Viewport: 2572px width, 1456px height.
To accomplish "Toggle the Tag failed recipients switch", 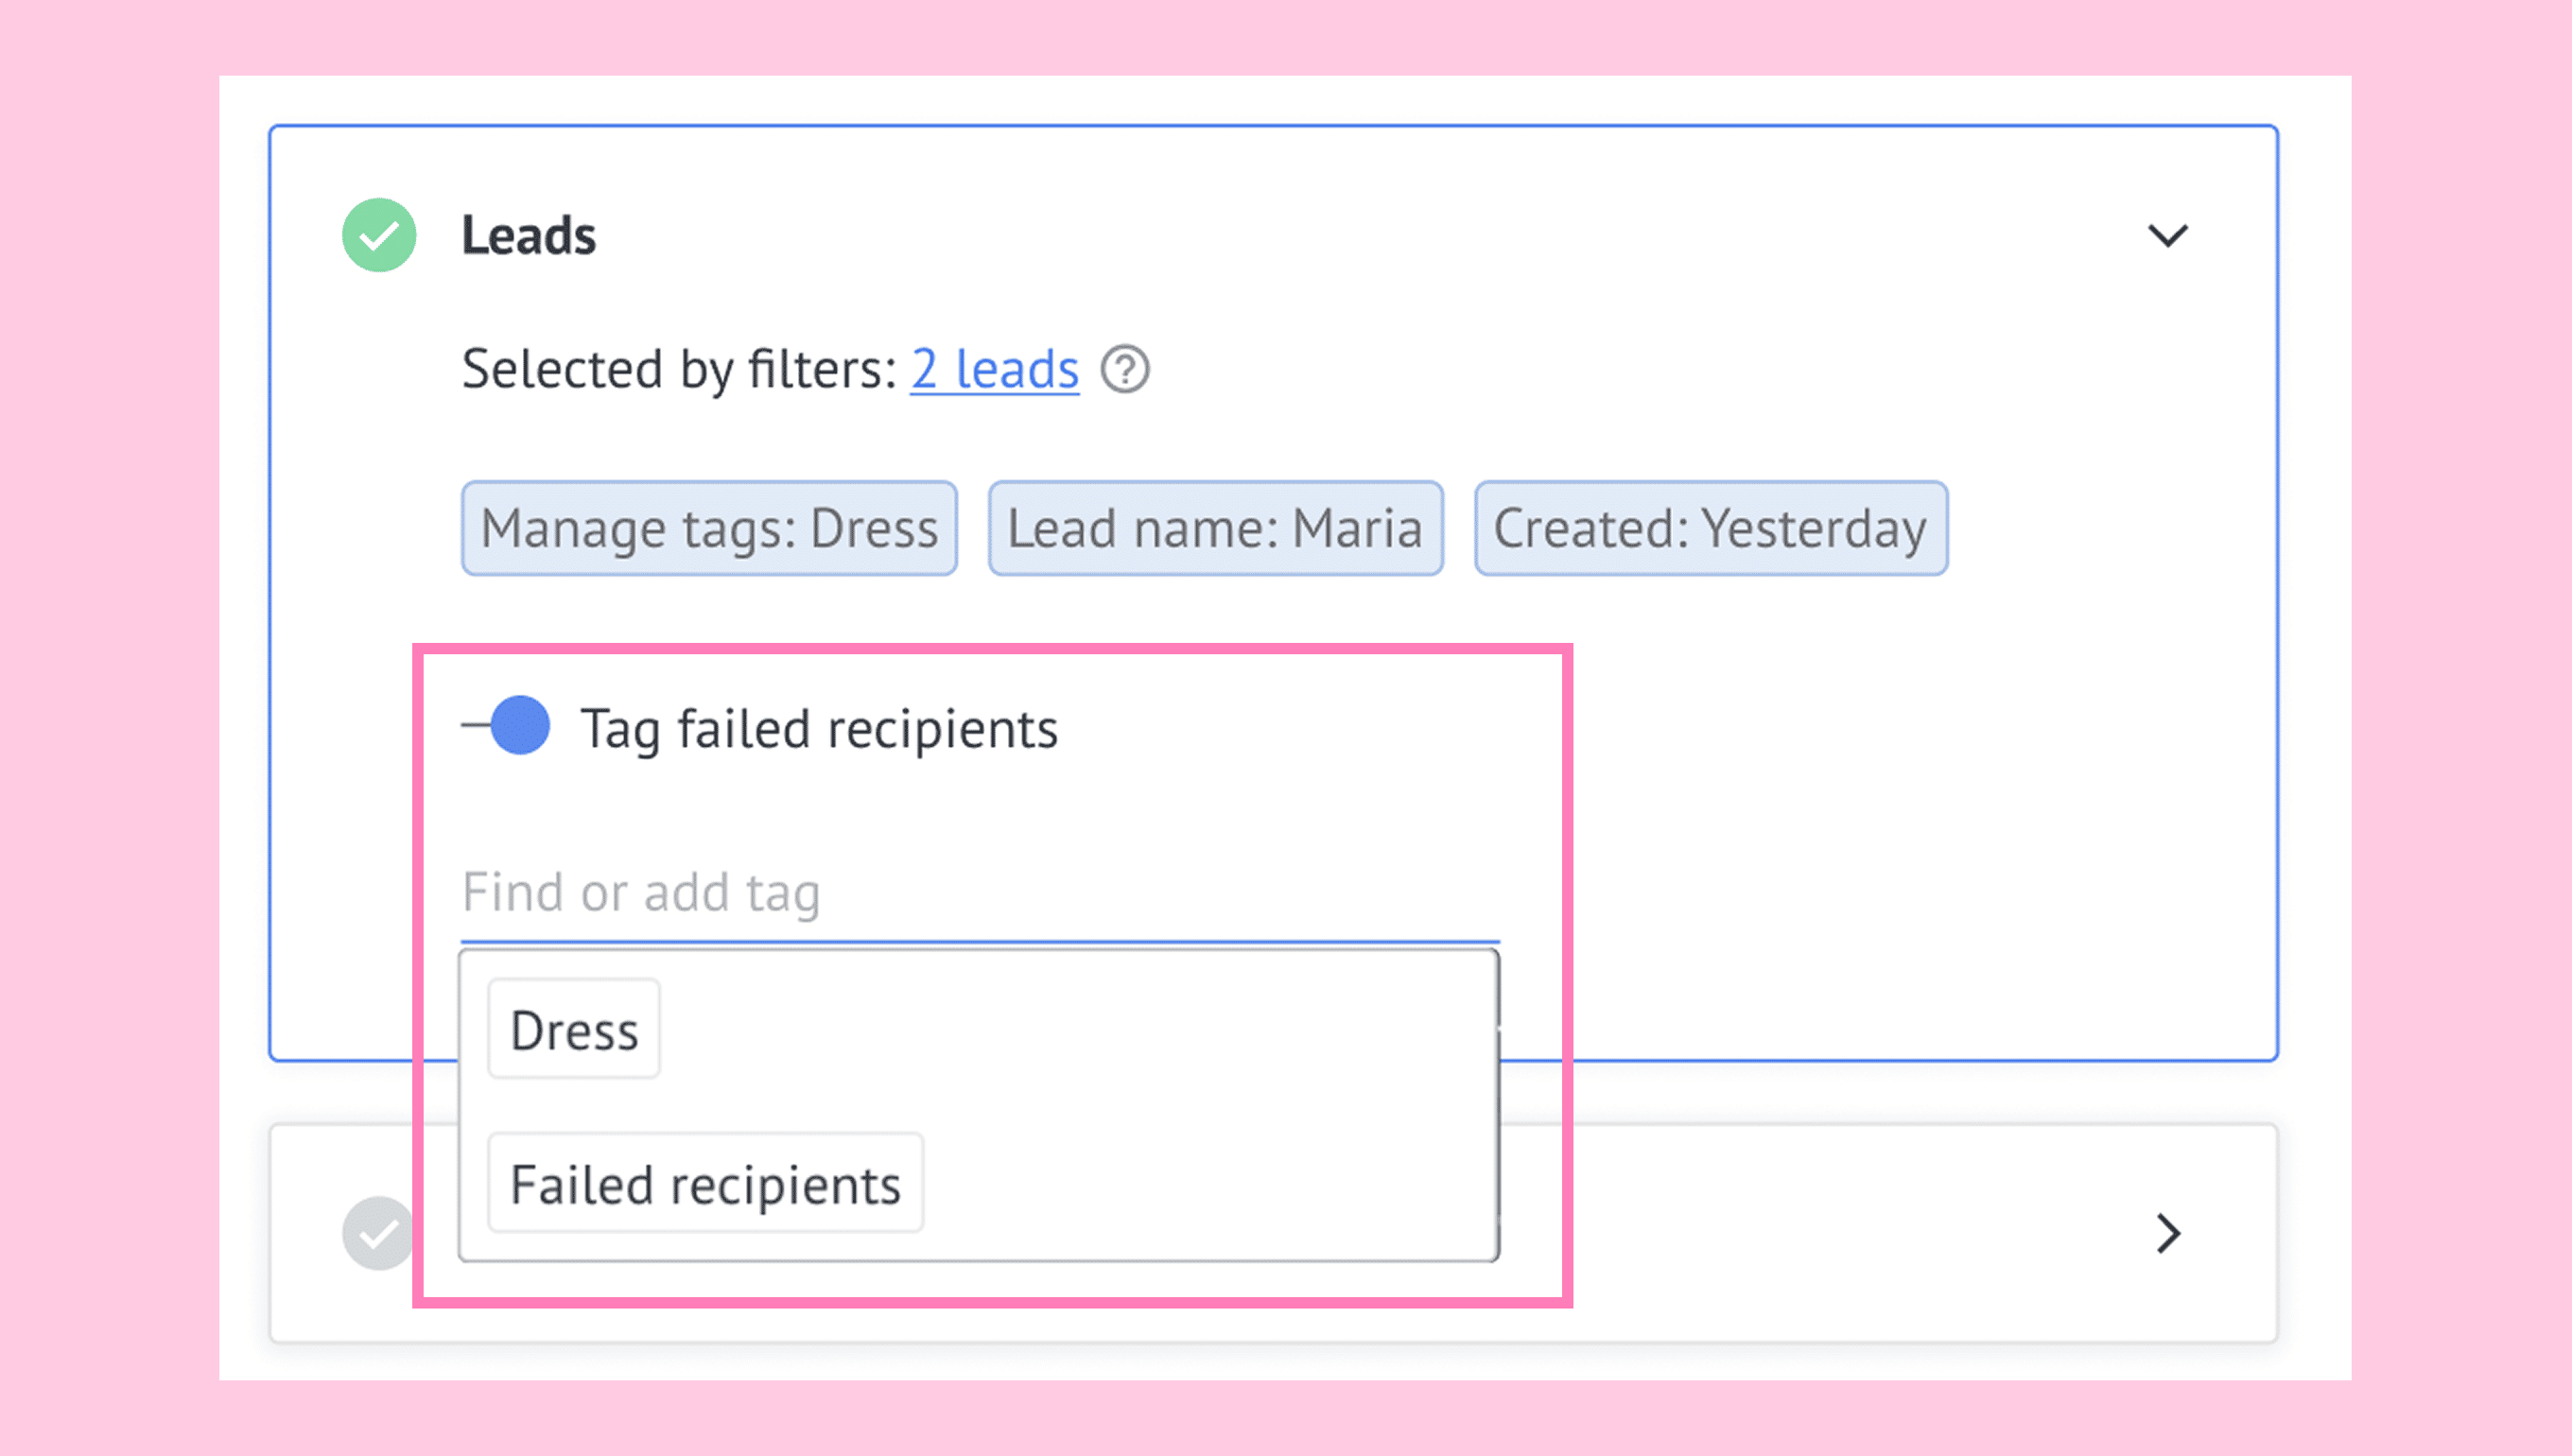I will pyautogui.click(x=506, y=725).
